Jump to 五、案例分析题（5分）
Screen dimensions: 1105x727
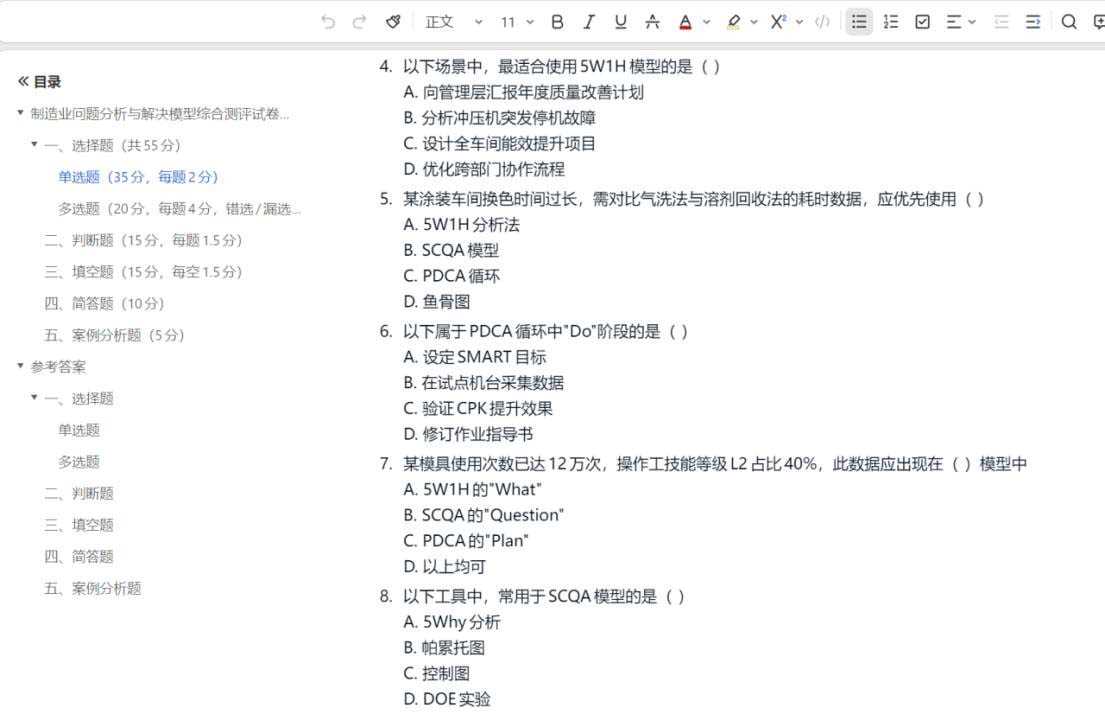pyautogui.click(x=114, y=335)
